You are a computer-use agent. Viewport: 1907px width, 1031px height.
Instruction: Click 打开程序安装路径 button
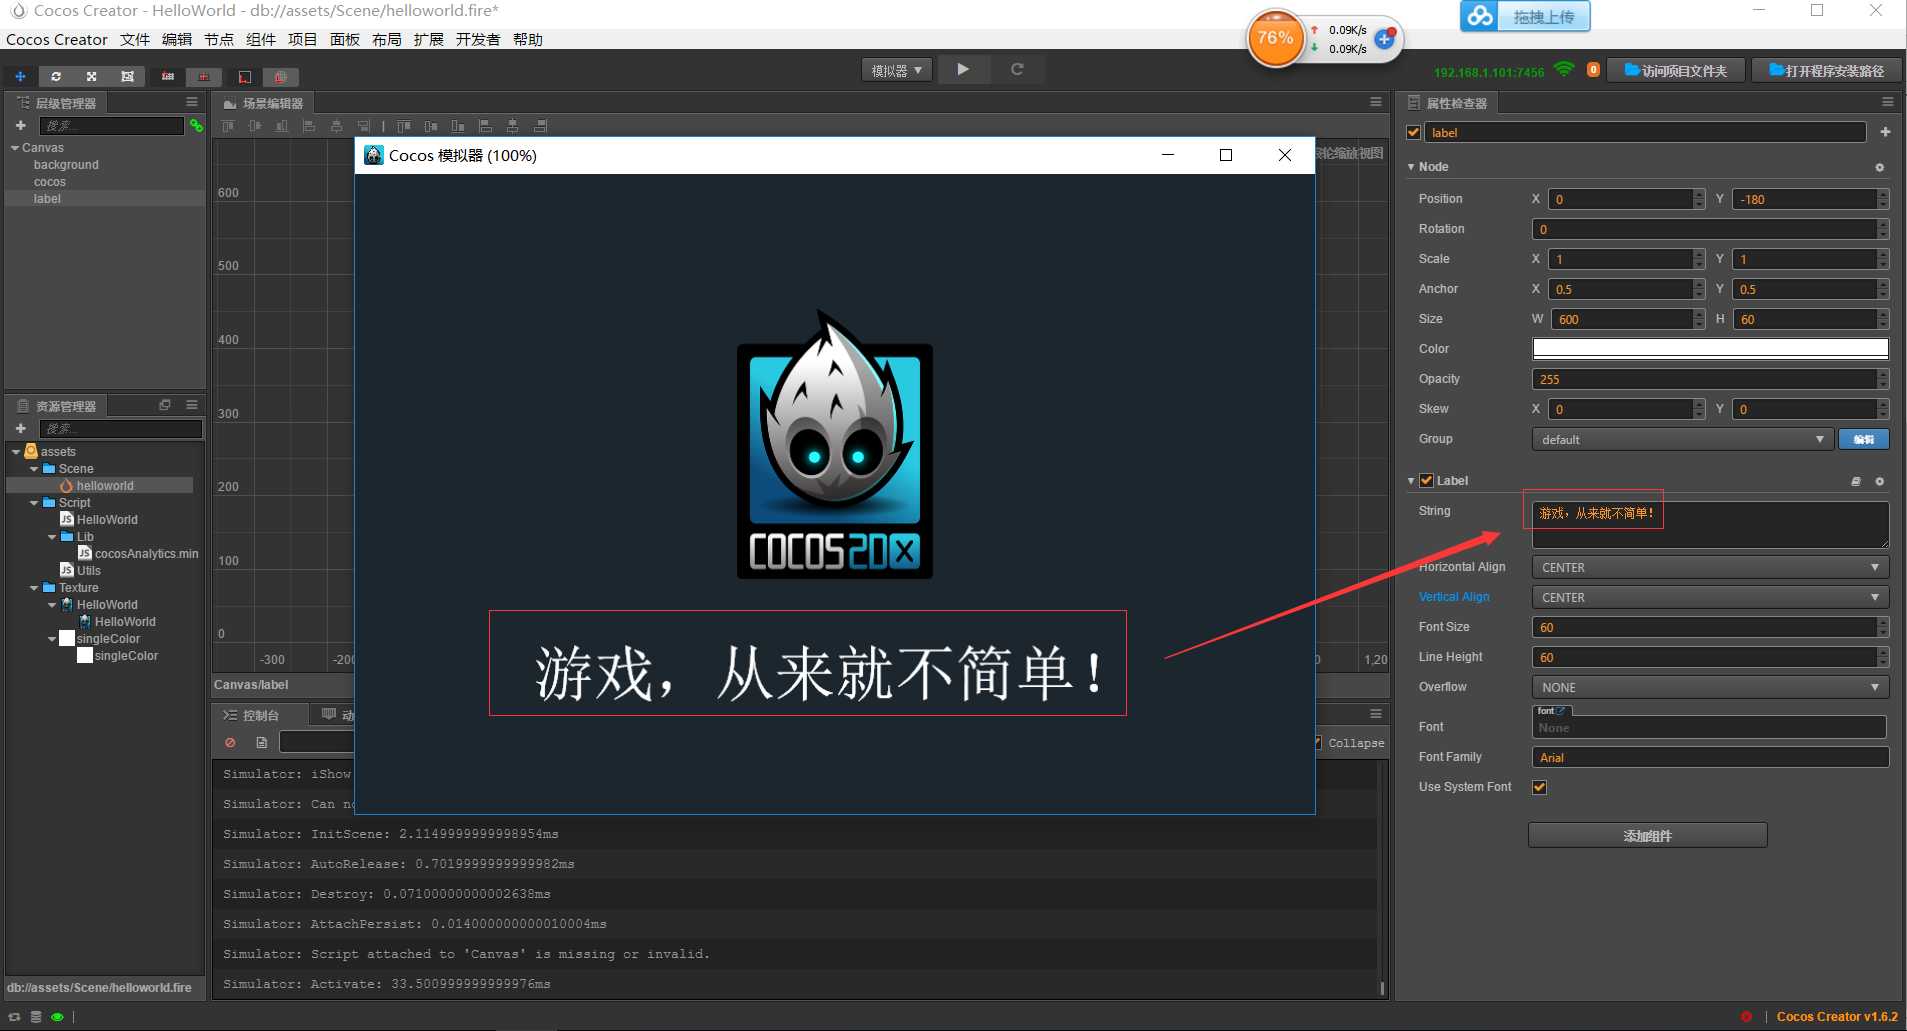[1826, 70]
